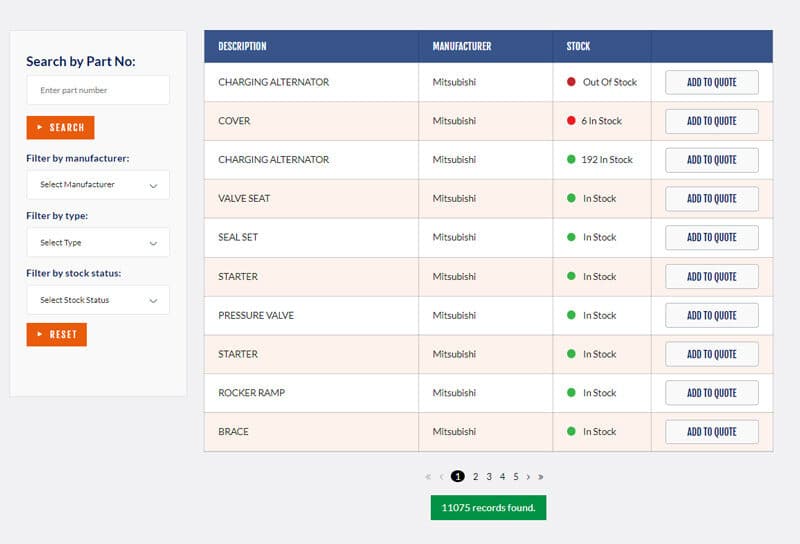Click red status dot for Out Of Stock
Image resolution: width=800 pixels, height=544 pixels.
coord(571,82)
